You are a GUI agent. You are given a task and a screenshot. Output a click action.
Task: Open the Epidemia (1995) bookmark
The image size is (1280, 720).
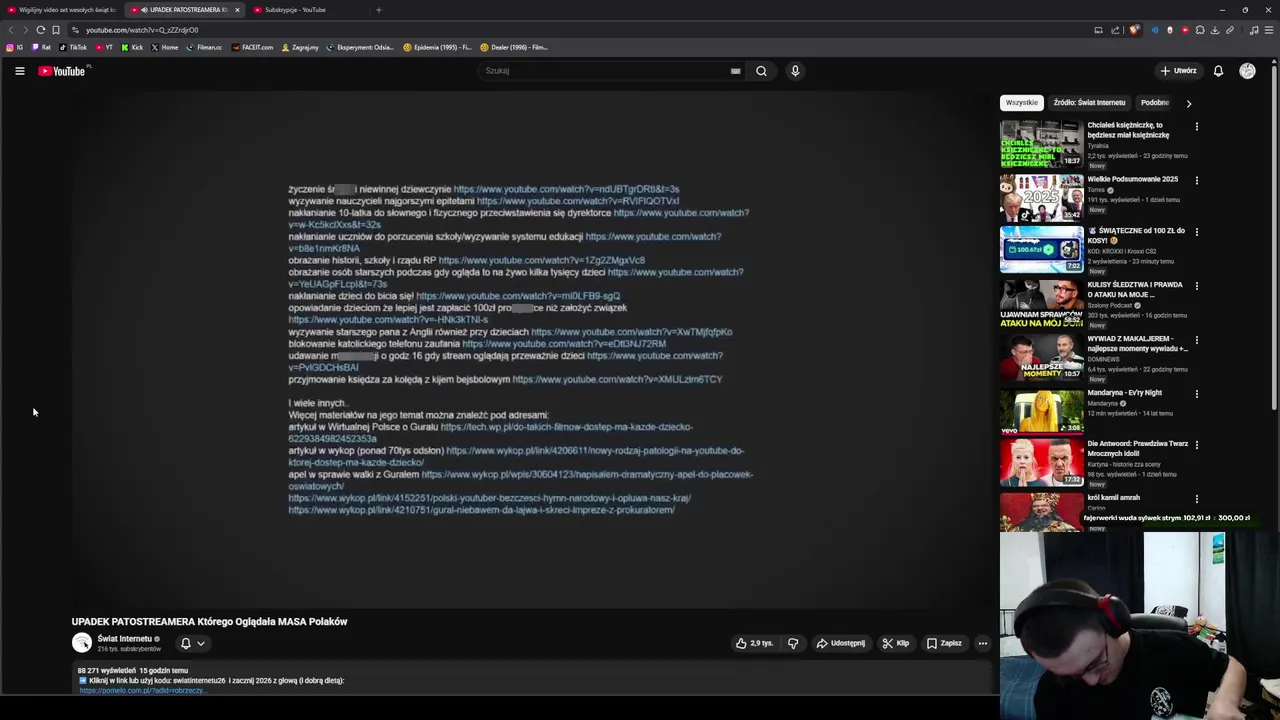coord(437,47)
